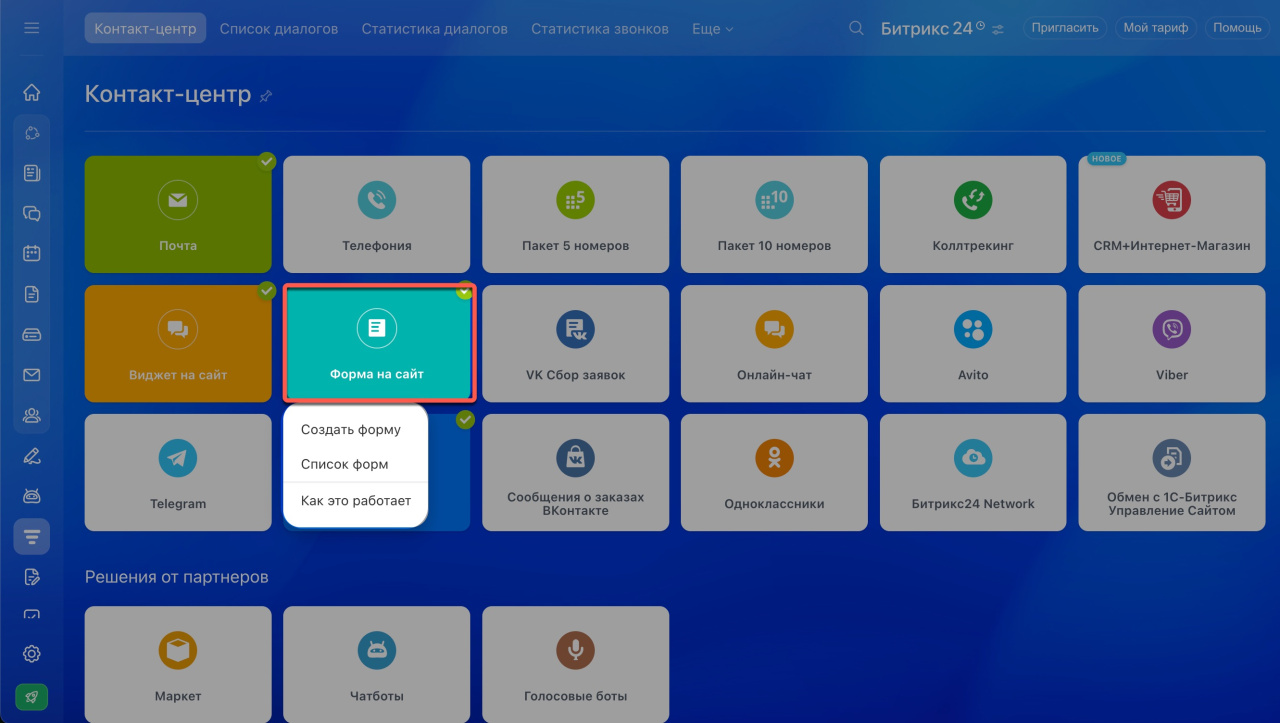Image resolution: width=1280 pixels, height=723 pixels.
Task: Open the Viber tile
Action: 1172,344
